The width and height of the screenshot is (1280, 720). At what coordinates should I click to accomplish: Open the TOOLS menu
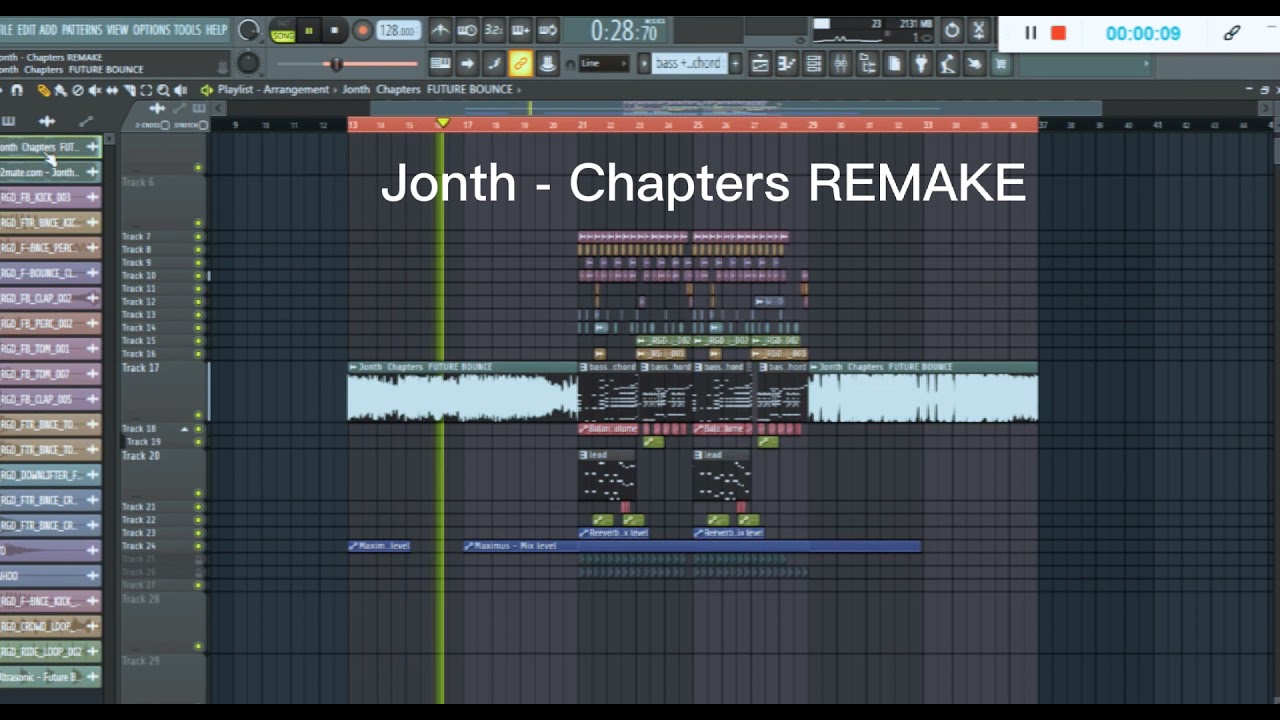[188, 30]
